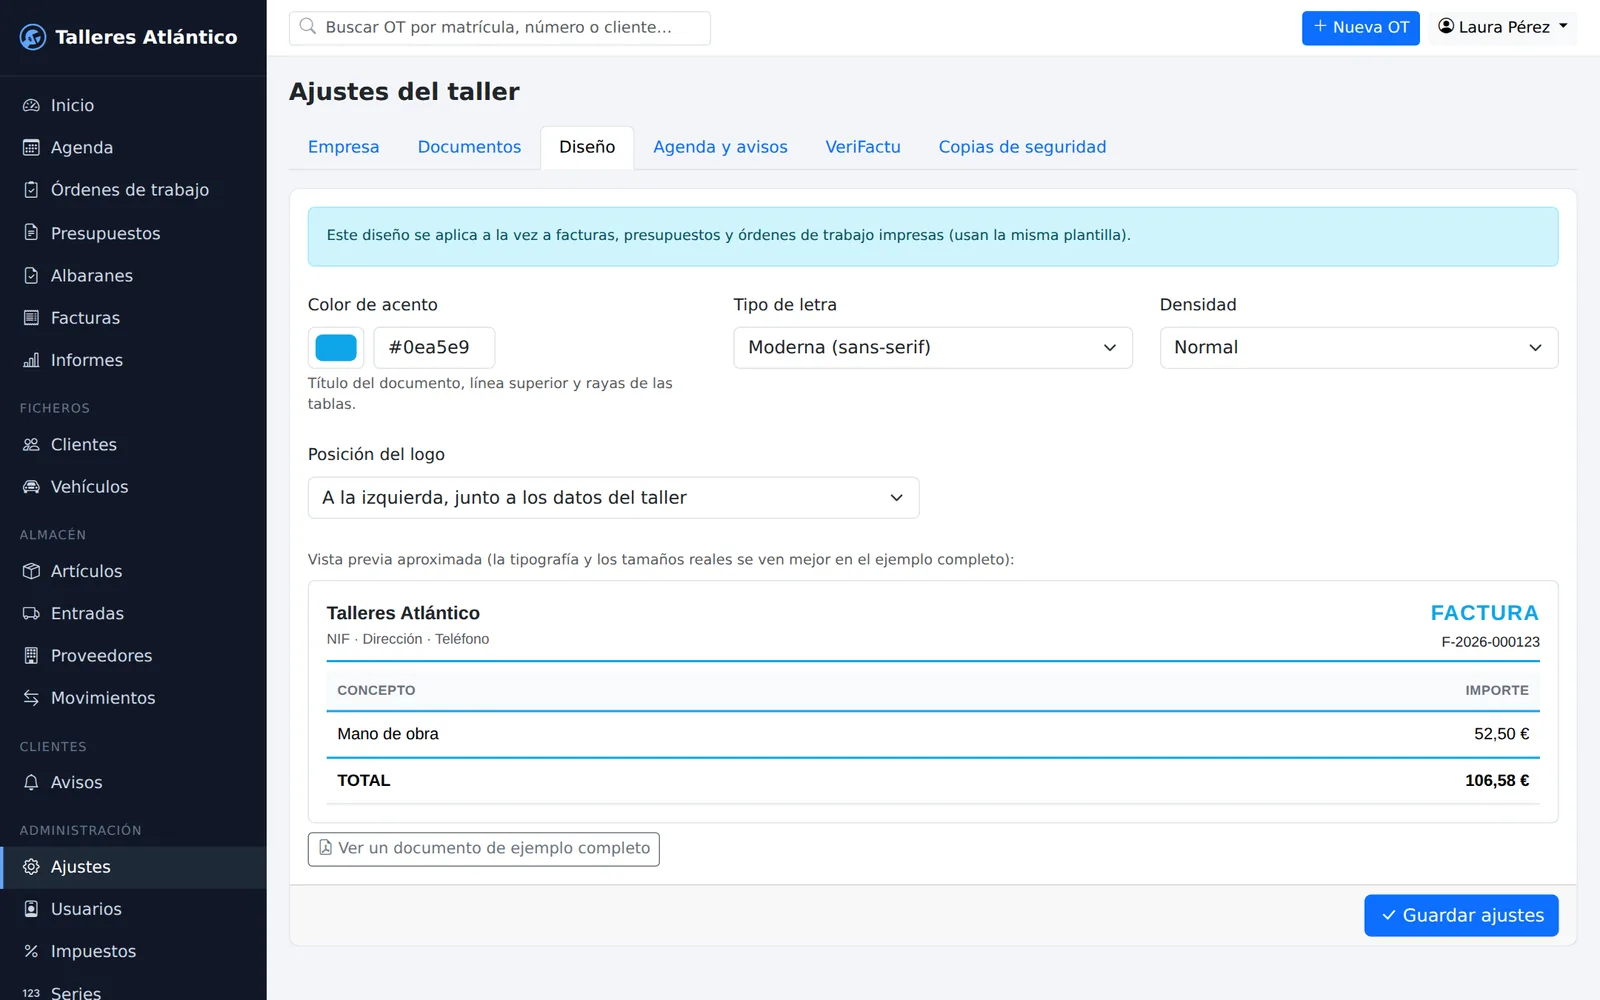
Task: Click the Artículos box icon
Action: pos(31,571)
